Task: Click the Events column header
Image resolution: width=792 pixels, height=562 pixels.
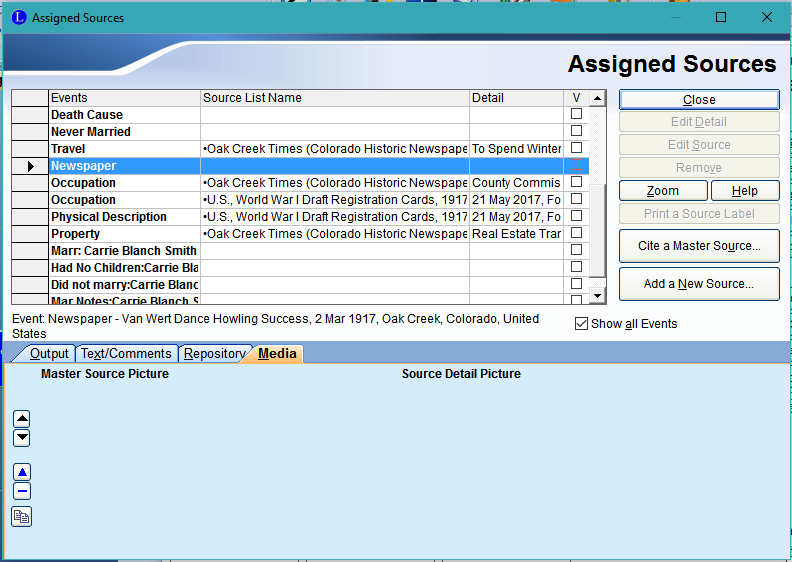Action: [124, 98]
